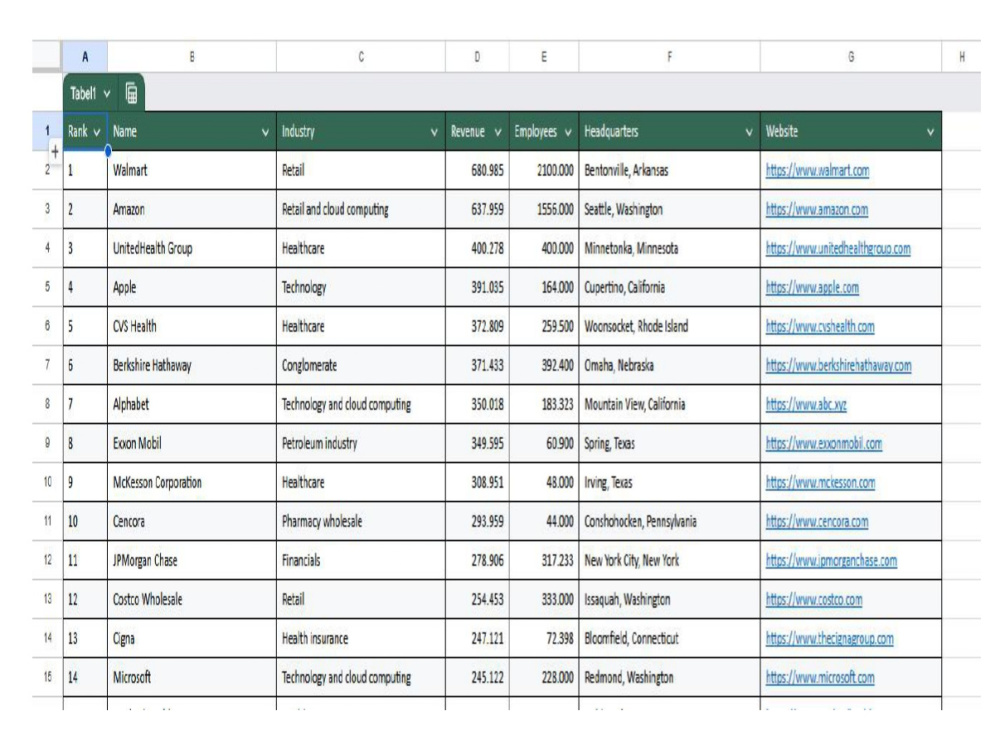The height and width of the screenshot is (750, 1000).
Task: Open the mckesson.com link
Action: point(820,482)
